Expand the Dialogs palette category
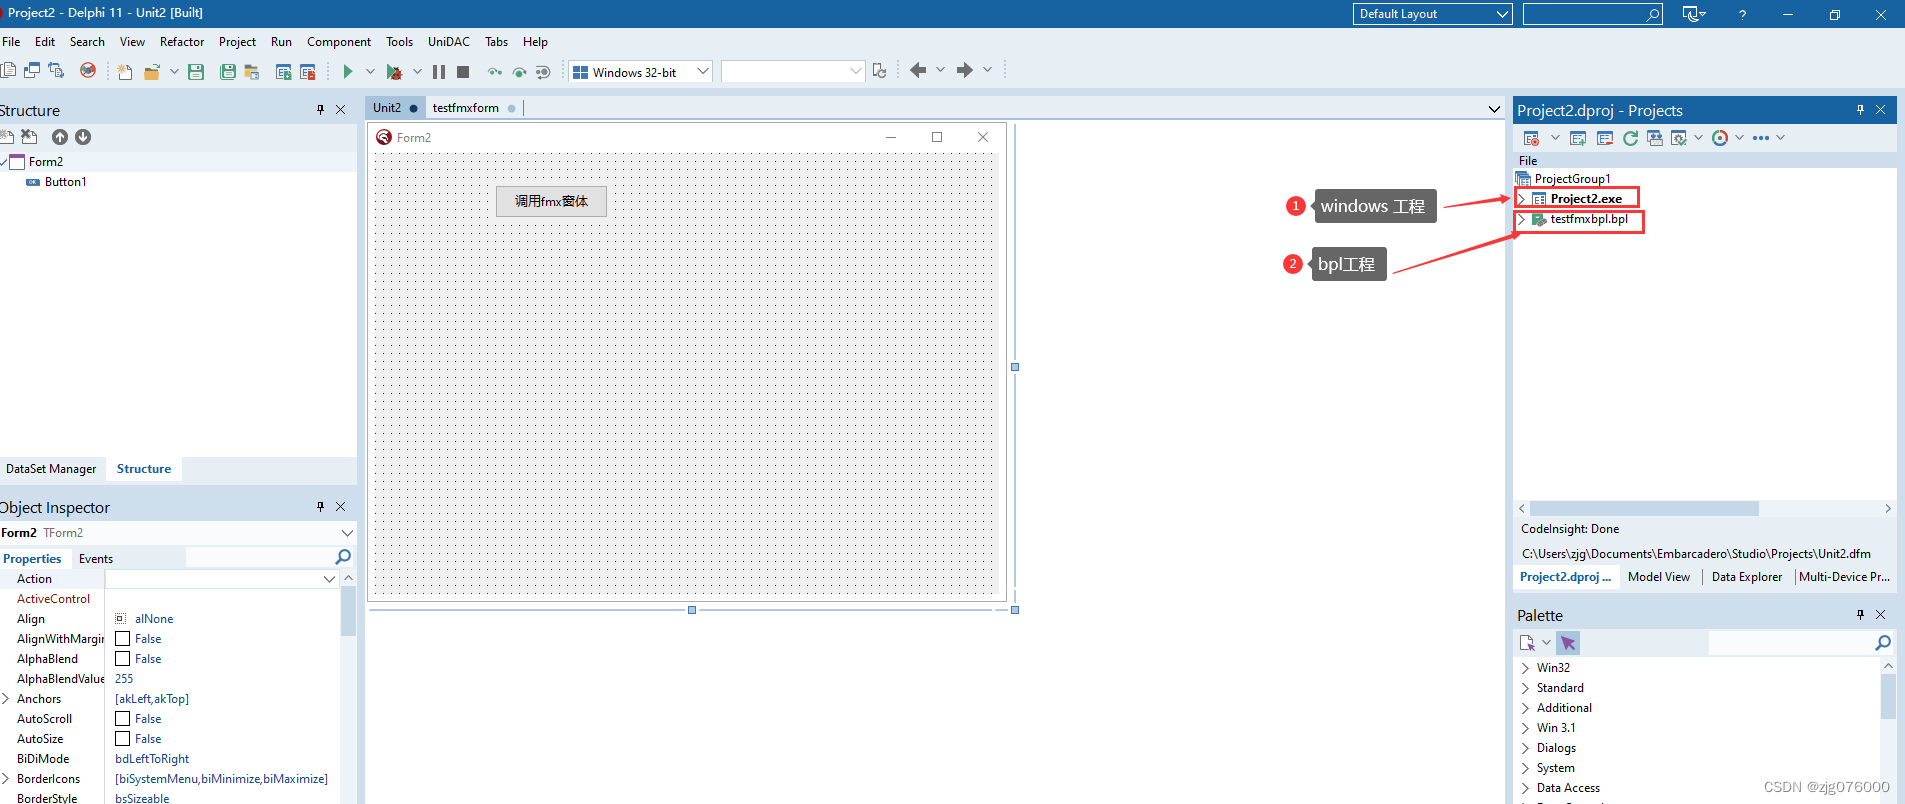The image size is (1905, 804). click(1525, 748)
